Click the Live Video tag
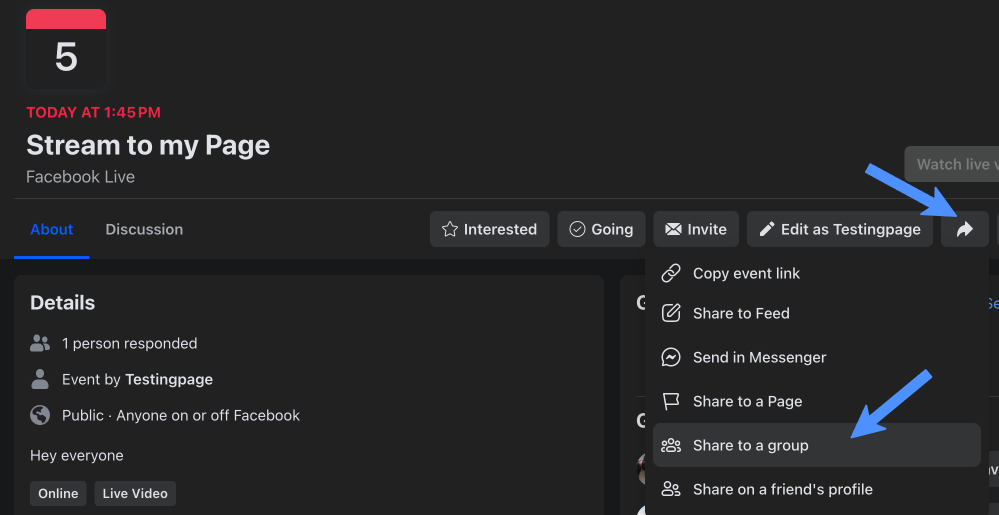Screen dimensions: 999x515 [x=135, y=493]
